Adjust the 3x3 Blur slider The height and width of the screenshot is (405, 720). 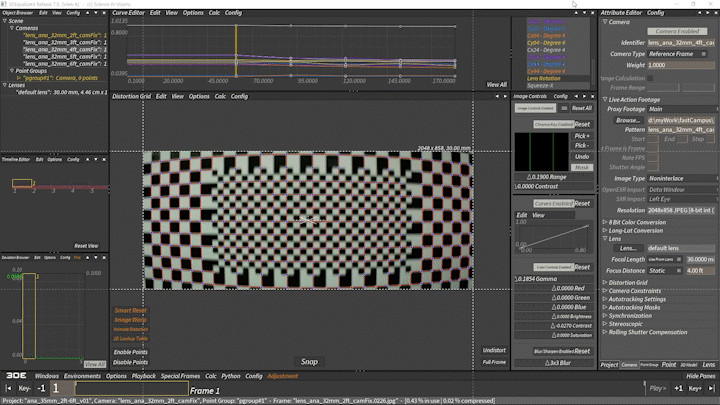tap(553, 363)
